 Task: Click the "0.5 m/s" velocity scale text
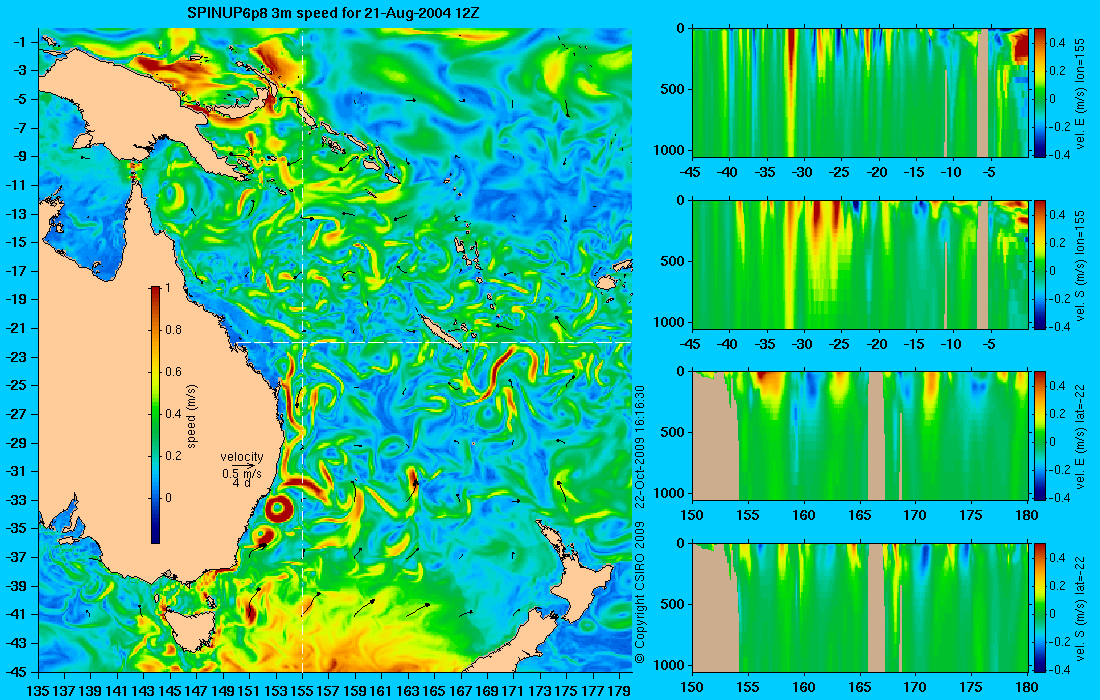pyautogui.click(x=242, y=474)
